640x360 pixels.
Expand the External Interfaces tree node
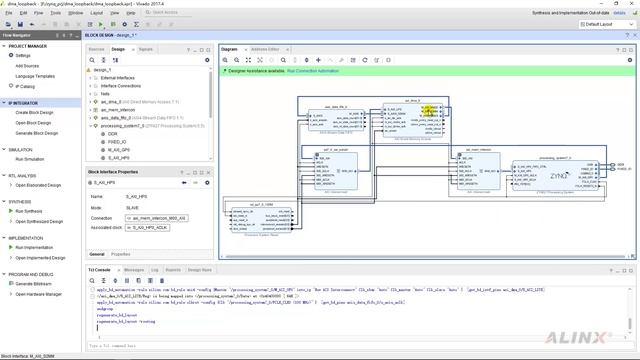point(90,78)
